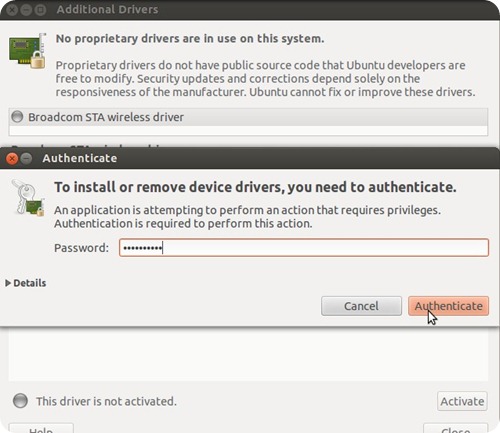500x433 pixels.
Task: Click the "Password:" label
Action: [81, 248]
